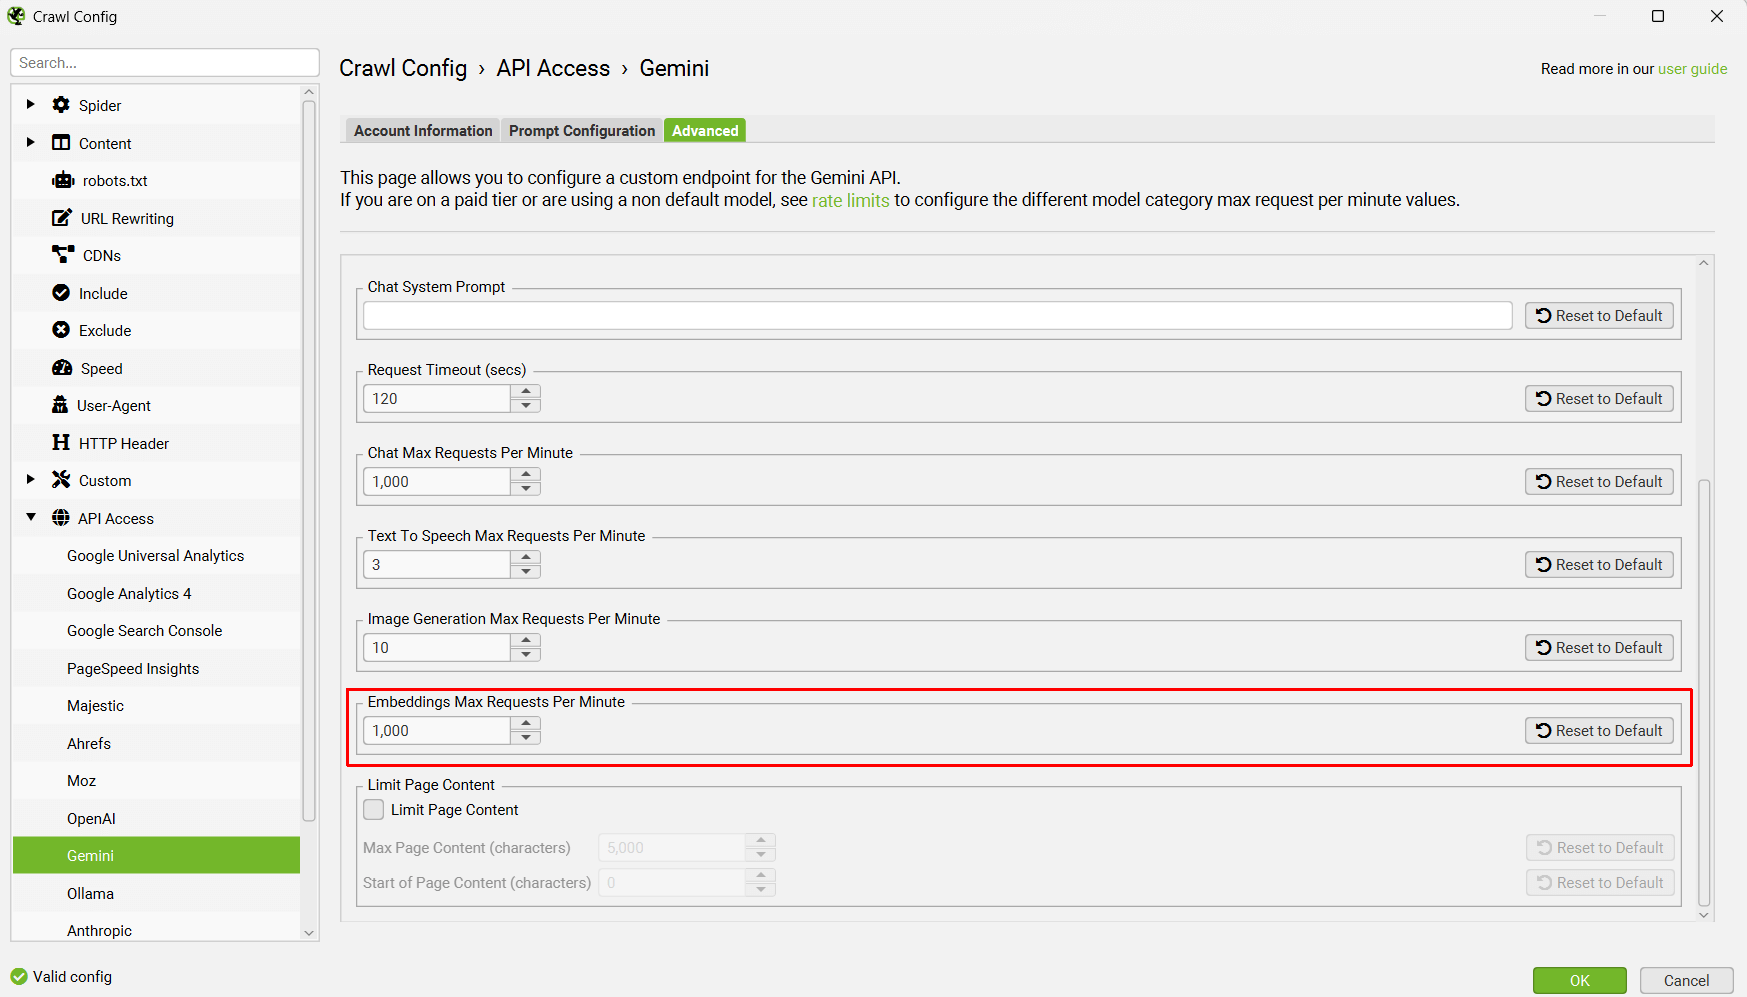Click the Content panel icon
Screen dimensions: 1747x997
tap(61, 143)
